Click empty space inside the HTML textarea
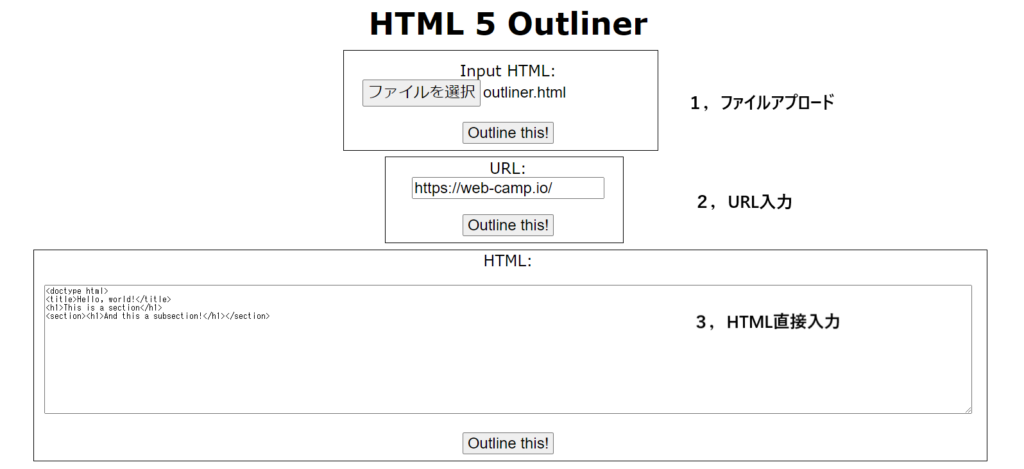The image size is (1024, 469). coord(500,370)
